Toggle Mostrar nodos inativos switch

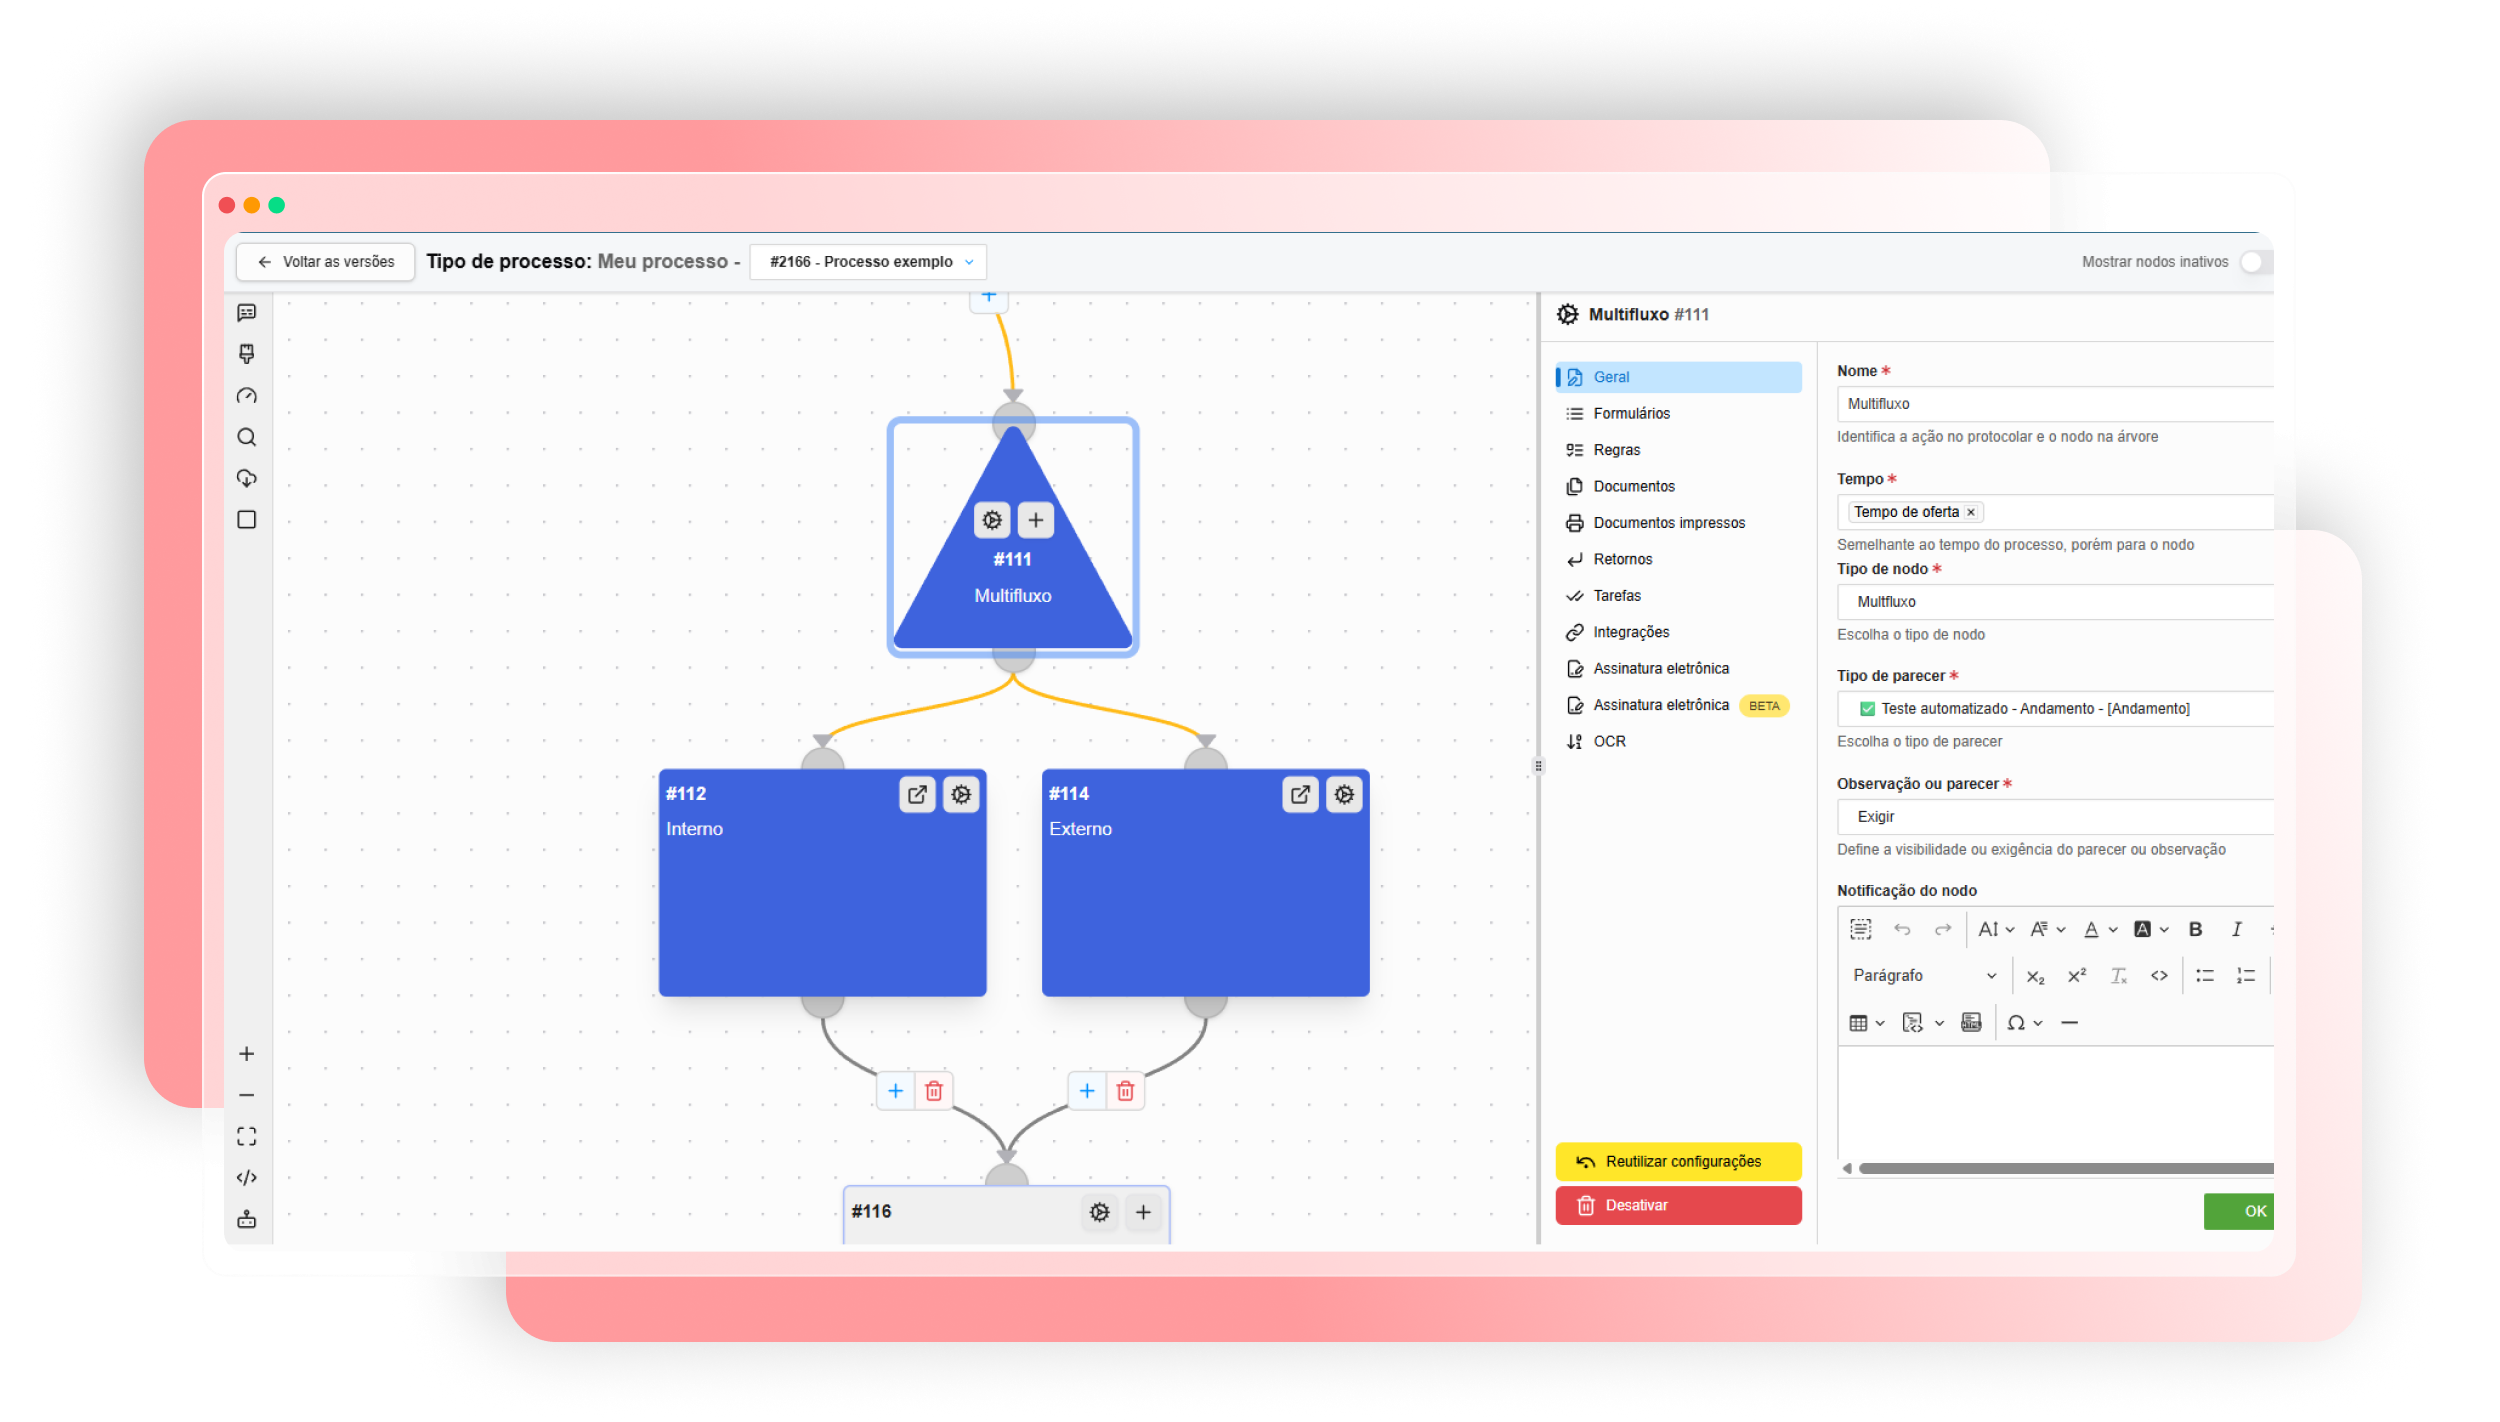click(2254, 262)
